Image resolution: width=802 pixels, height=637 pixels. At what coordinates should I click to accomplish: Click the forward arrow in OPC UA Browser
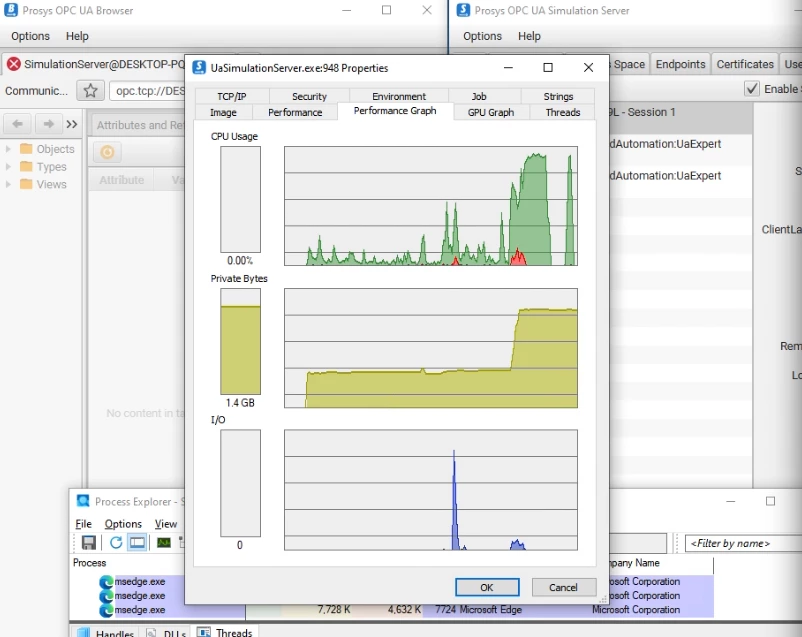coord(47,125)
